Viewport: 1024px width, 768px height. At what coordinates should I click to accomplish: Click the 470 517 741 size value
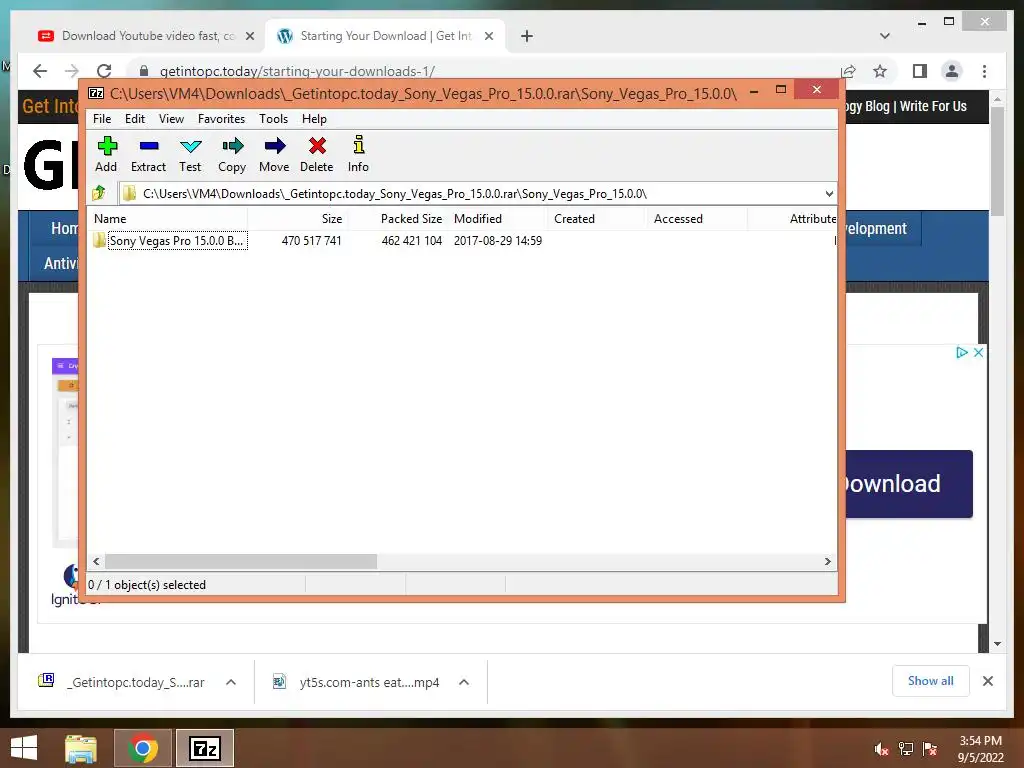(x=312, y=240)
